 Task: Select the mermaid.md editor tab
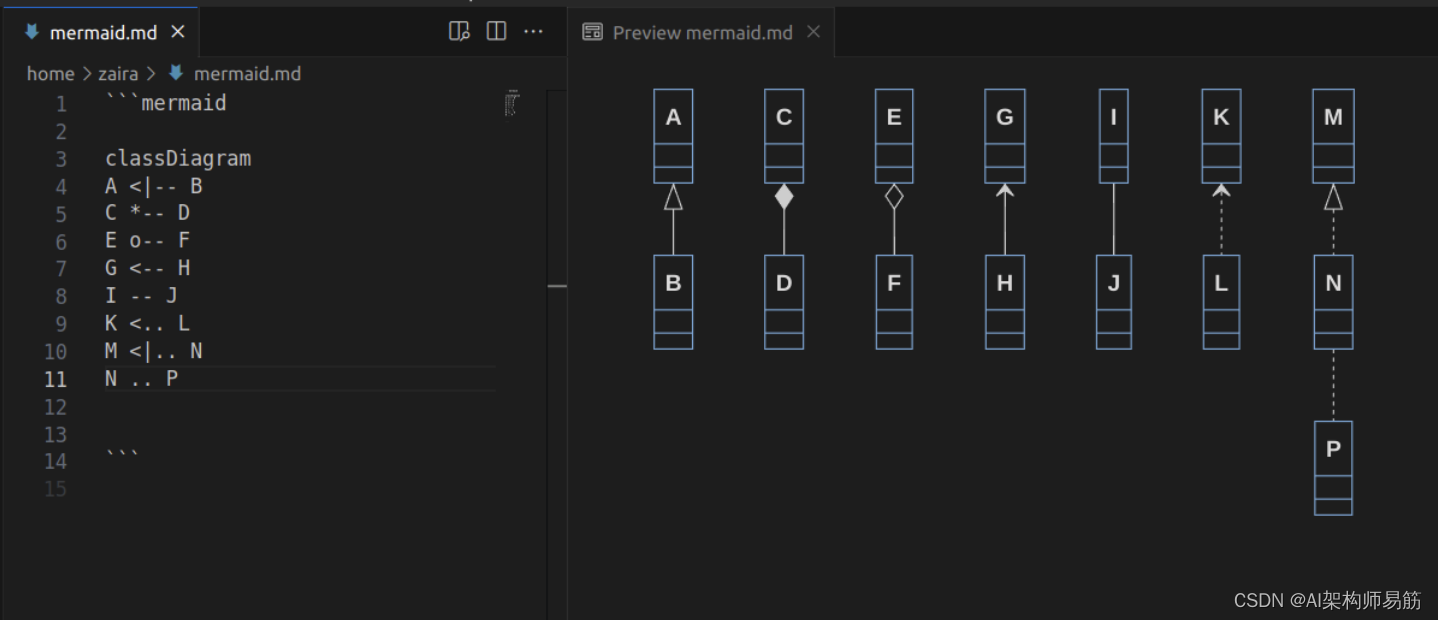pos(100,32)
